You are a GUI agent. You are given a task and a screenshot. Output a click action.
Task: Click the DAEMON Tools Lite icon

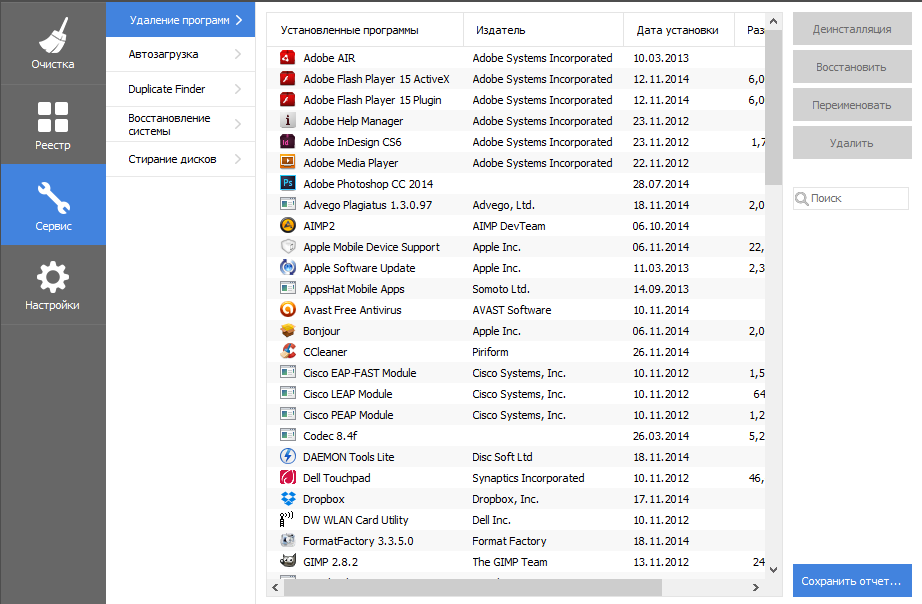[x=287, y=457]
